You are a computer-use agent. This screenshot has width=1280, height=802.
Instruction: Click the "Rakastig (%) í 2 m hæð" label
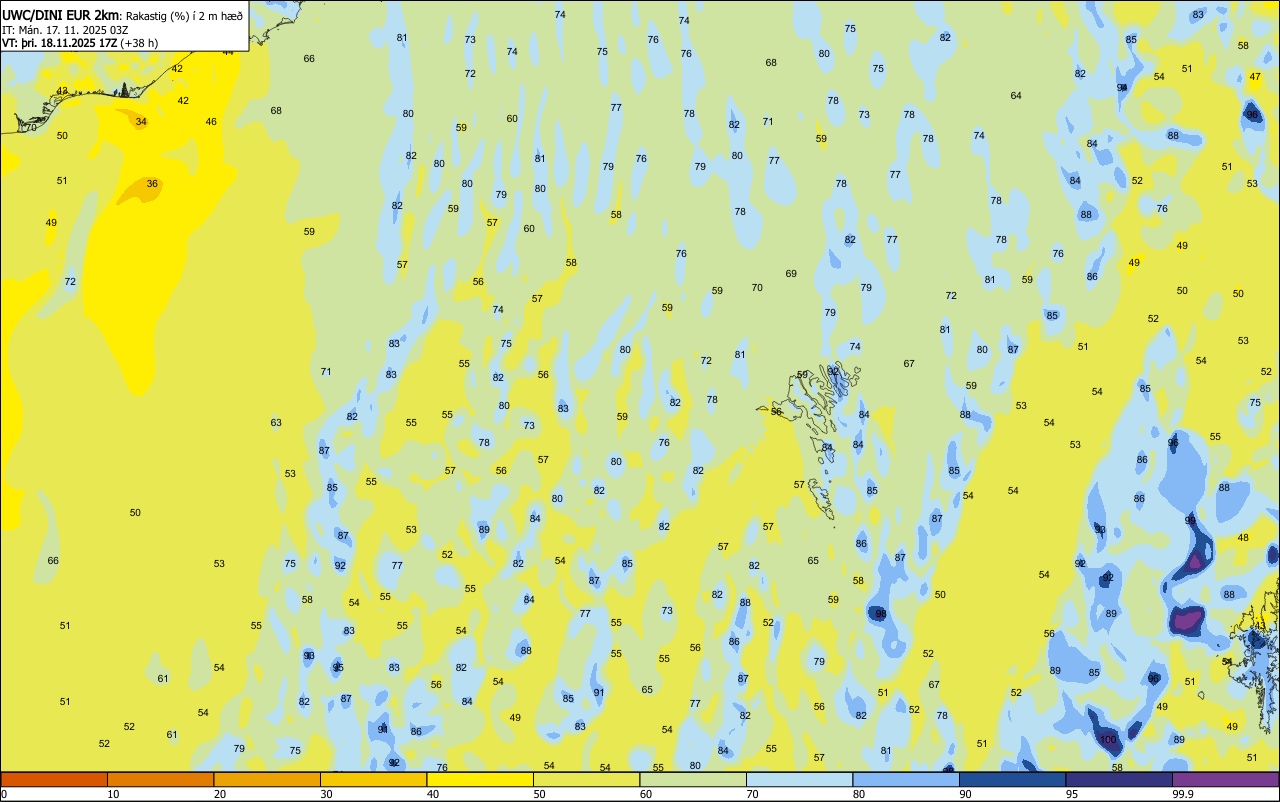click(184, 15)
